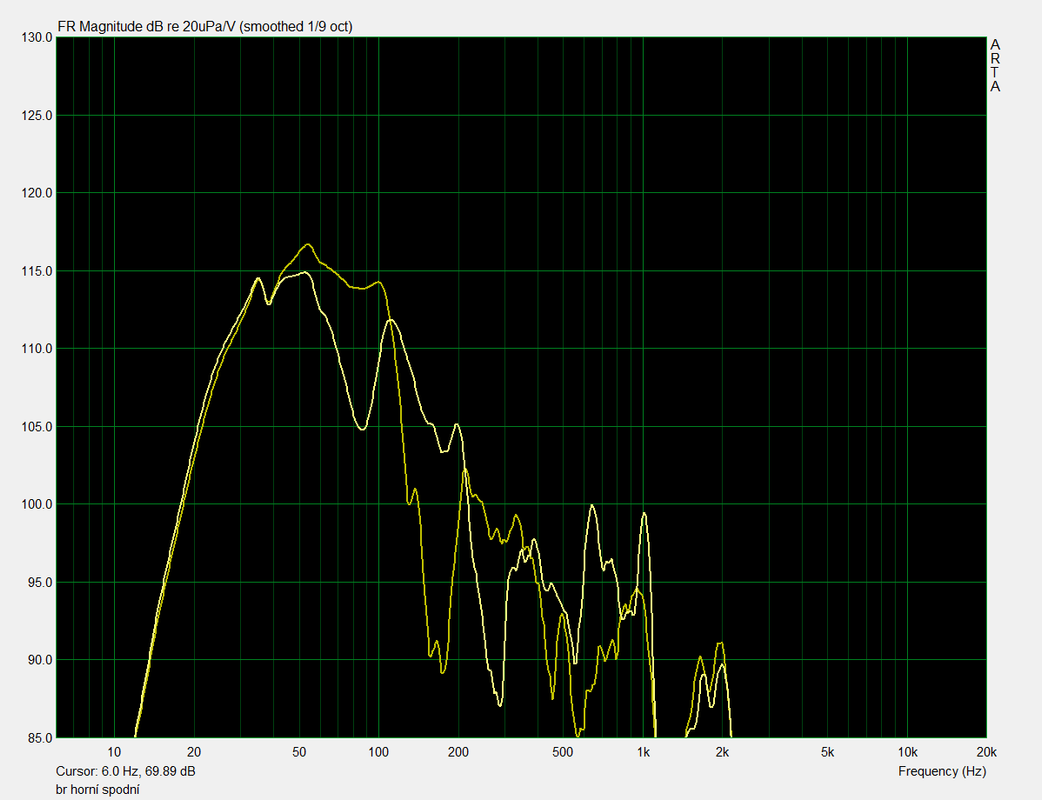This screenshot has width=1042, height=800.
Task: Click the 50 Hz frequency axis label
Action: [300, 752]
